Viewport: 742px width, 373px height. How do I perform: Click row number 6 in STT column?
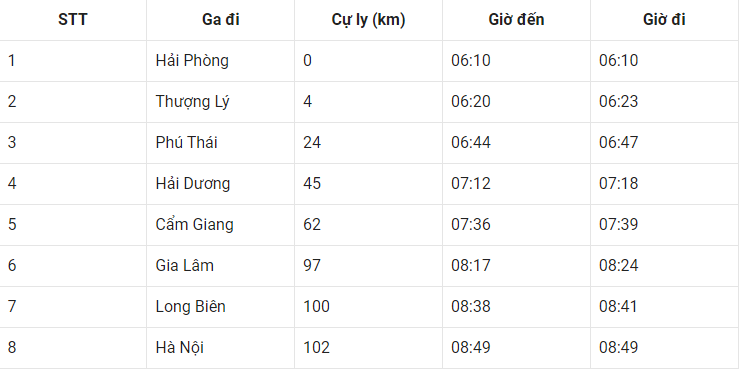pyautogui.click(x=12, y=266)
